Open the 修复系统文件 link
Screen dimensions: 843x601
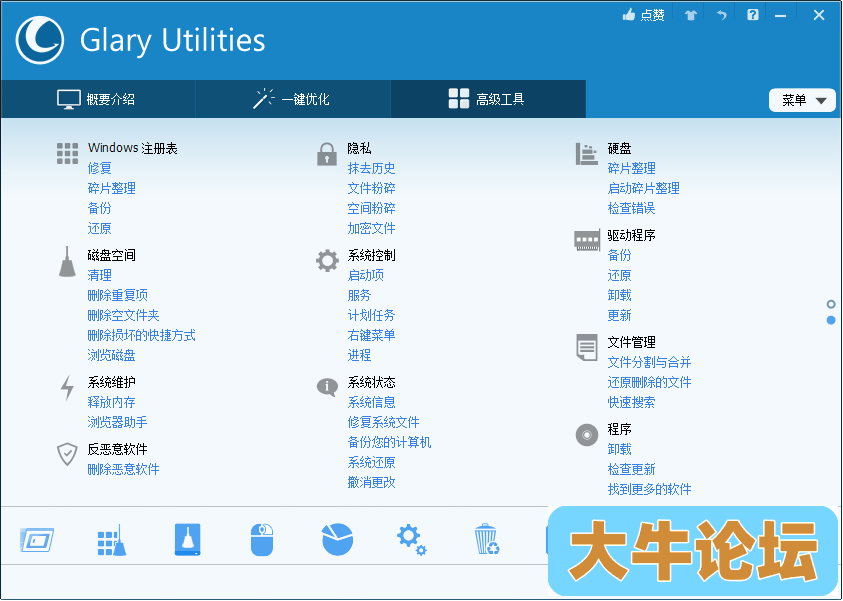click(383, 422)
